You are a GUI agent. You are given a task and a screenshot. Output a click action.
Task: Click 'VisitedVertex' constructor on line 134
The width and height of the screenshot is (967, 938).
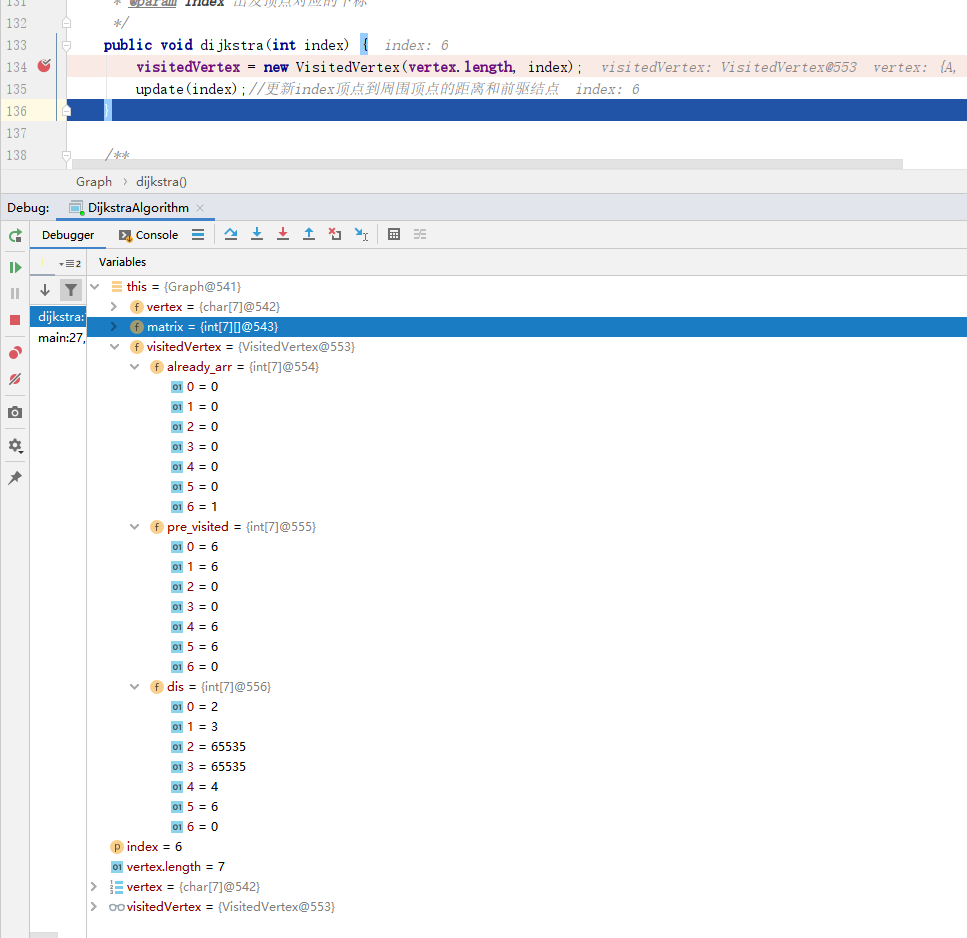point(347,67)
